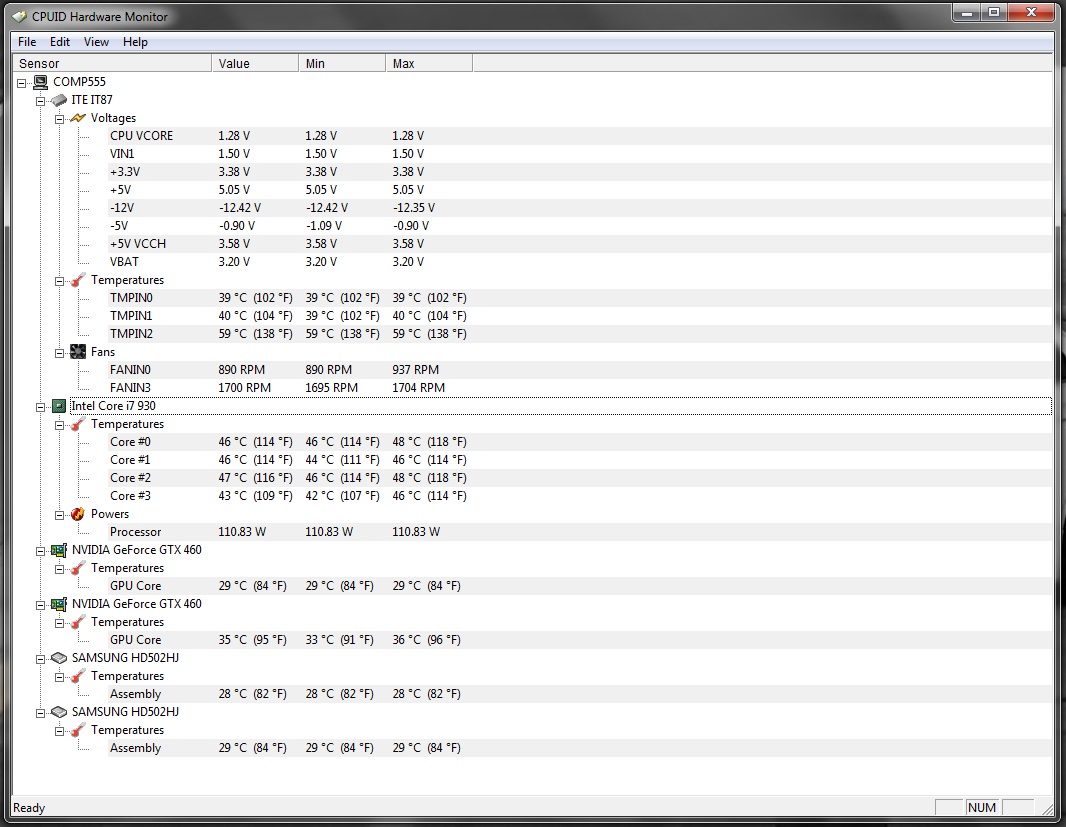Click the 110.83 W processor value
This screenshot has width=1066, height=827.
[x=242, y=532]
